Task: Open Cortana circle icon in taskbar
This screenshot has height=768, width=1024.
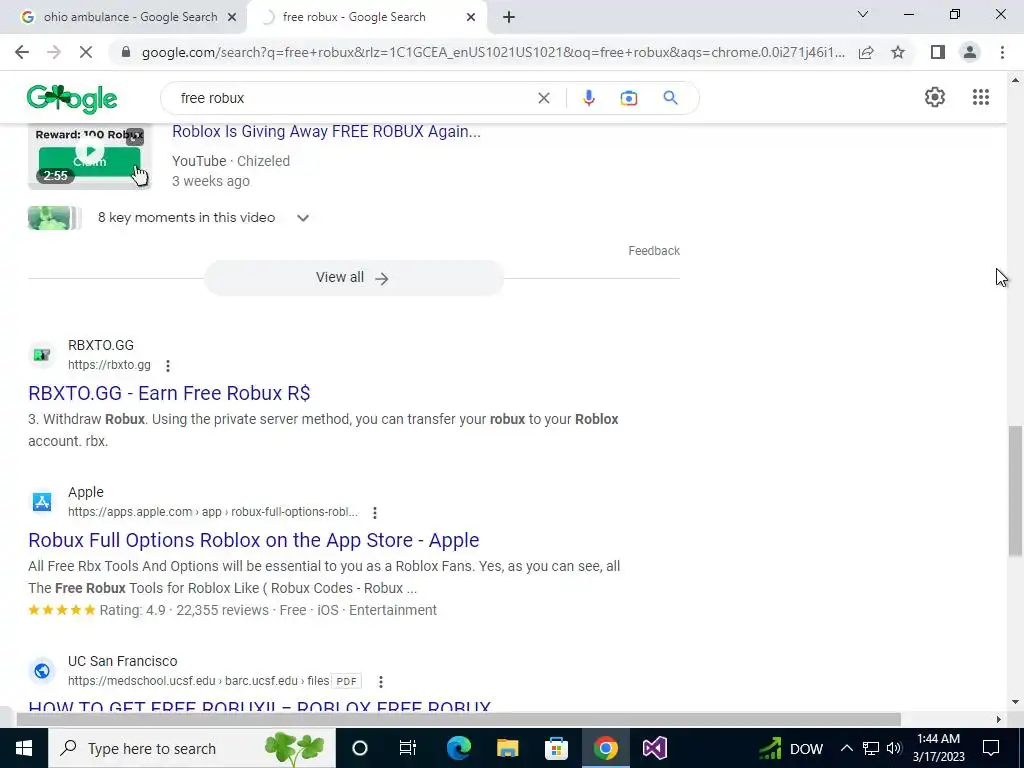Action: point(360,748)
